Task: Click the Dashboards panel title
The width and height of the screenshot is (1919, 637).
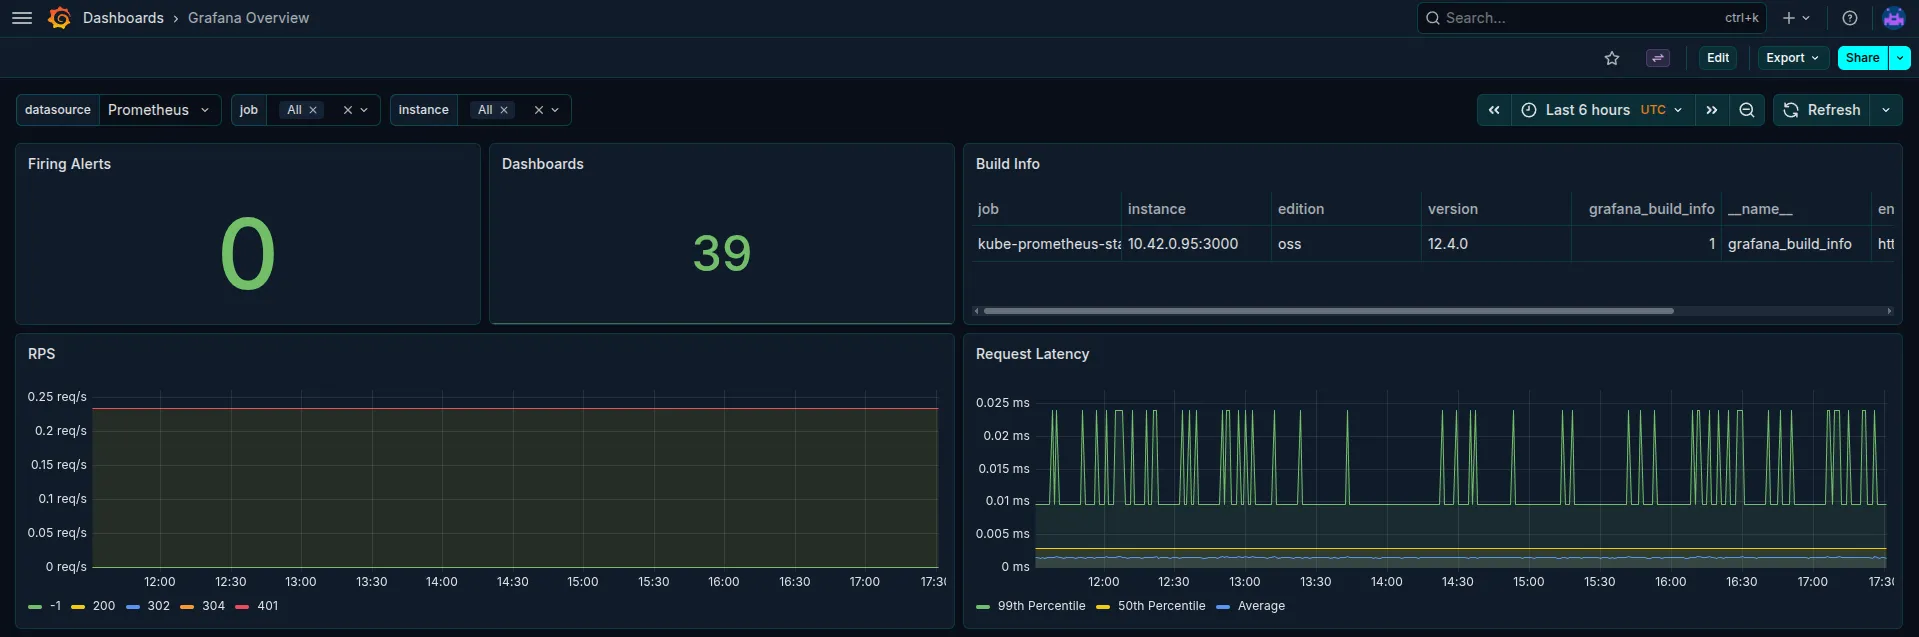Action: pos(543,164)
